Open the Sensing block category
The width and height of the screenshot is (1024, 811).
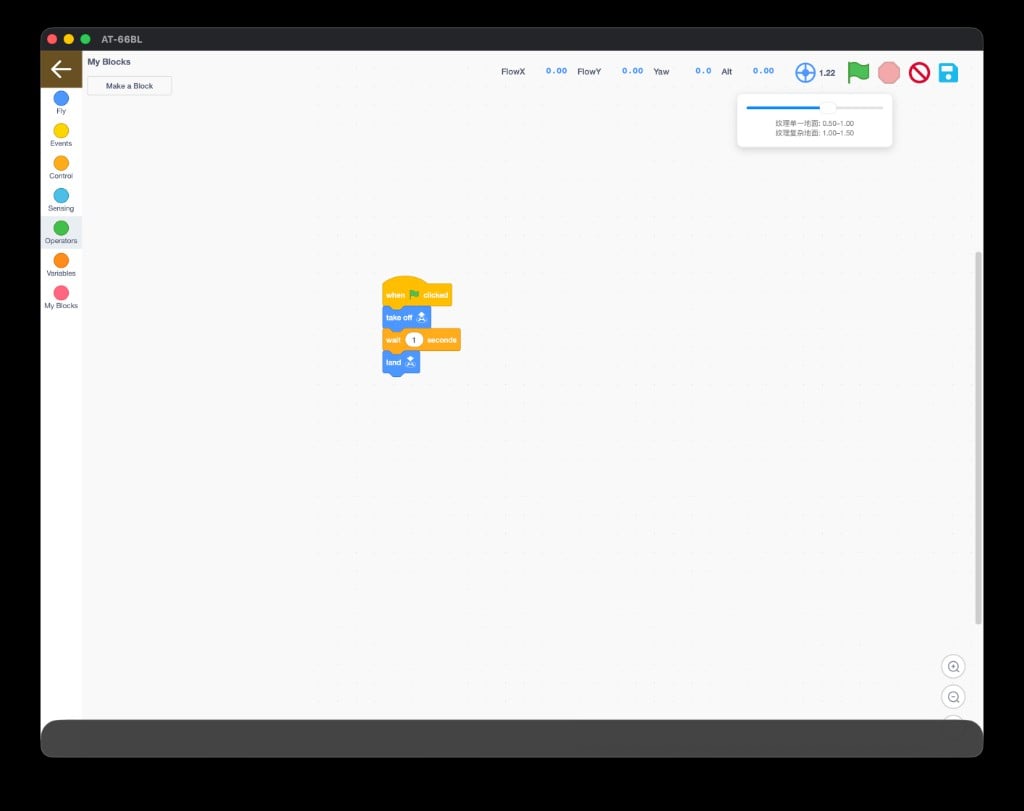click(x=61, y=200)
